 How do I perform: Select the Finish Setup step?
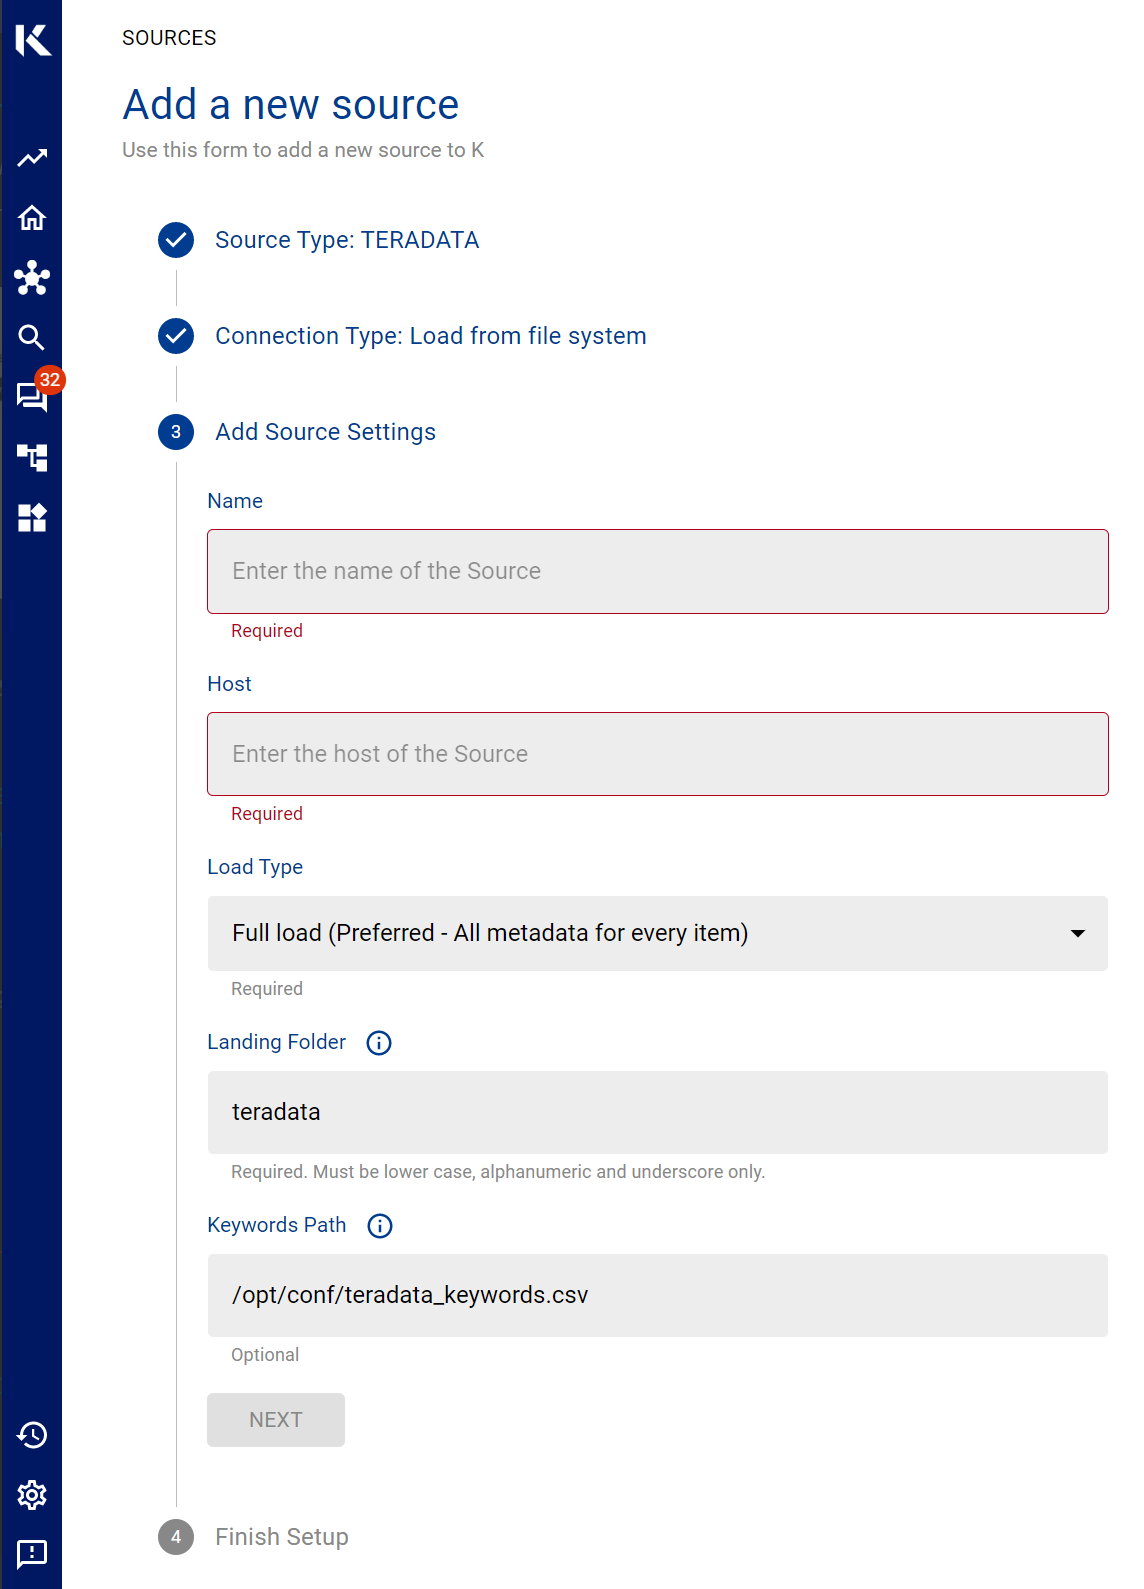pos(281,1537)
